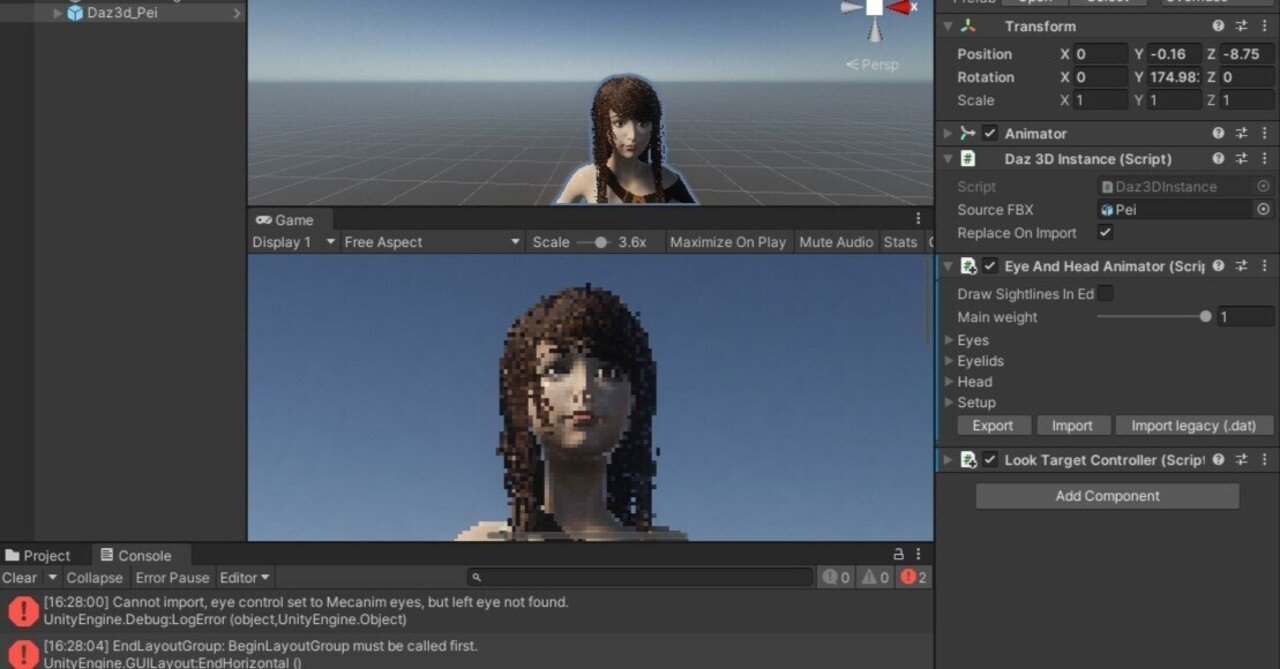Click the Export button in Eye And Head Animator
The image size is (1280, 669).
tap(993, 425)
